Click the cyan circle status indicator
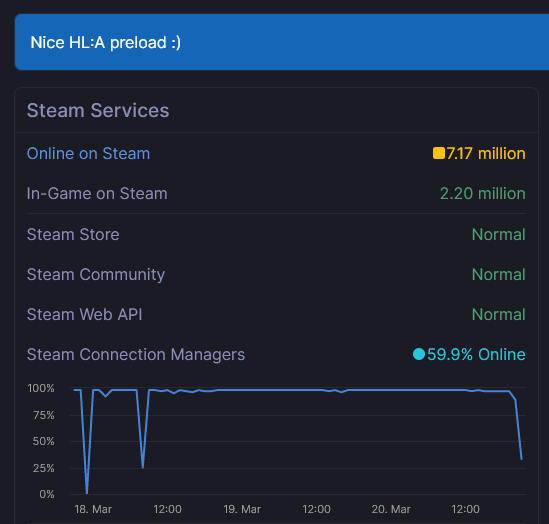Viewport: 549px width, 524px height. pos(419,354)
